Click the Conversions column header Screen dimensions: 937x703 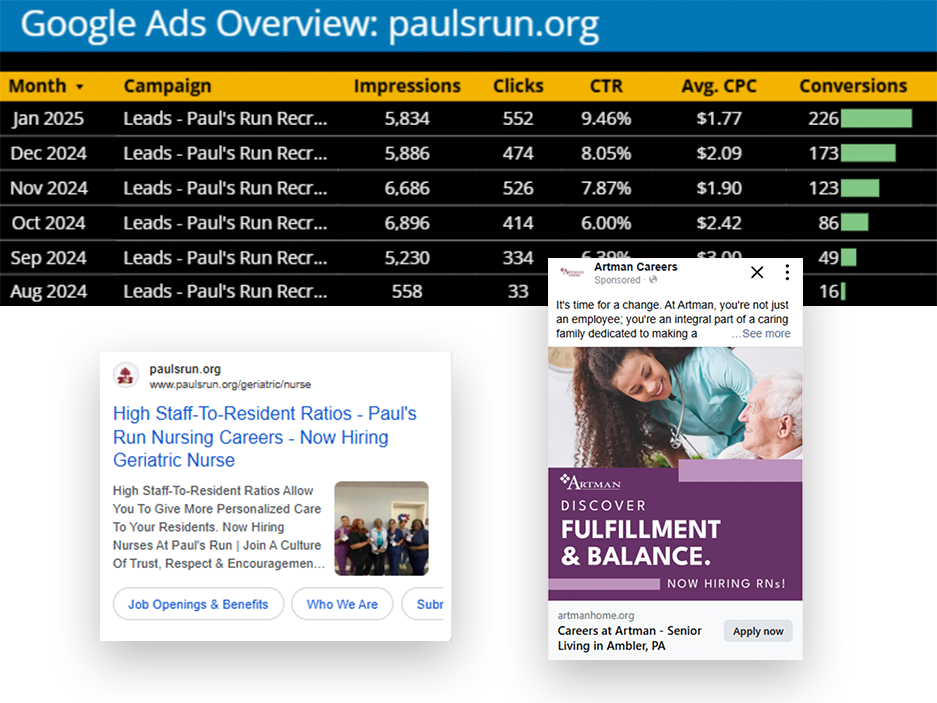[853, 86]
